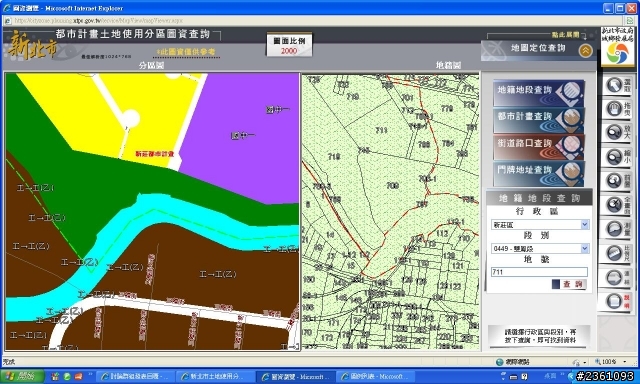The height and width of the screenshot is (384, 640).
Task: Open 地籍地段查詢 search panel
Action: pyautogui.click(x=538, y=93)
